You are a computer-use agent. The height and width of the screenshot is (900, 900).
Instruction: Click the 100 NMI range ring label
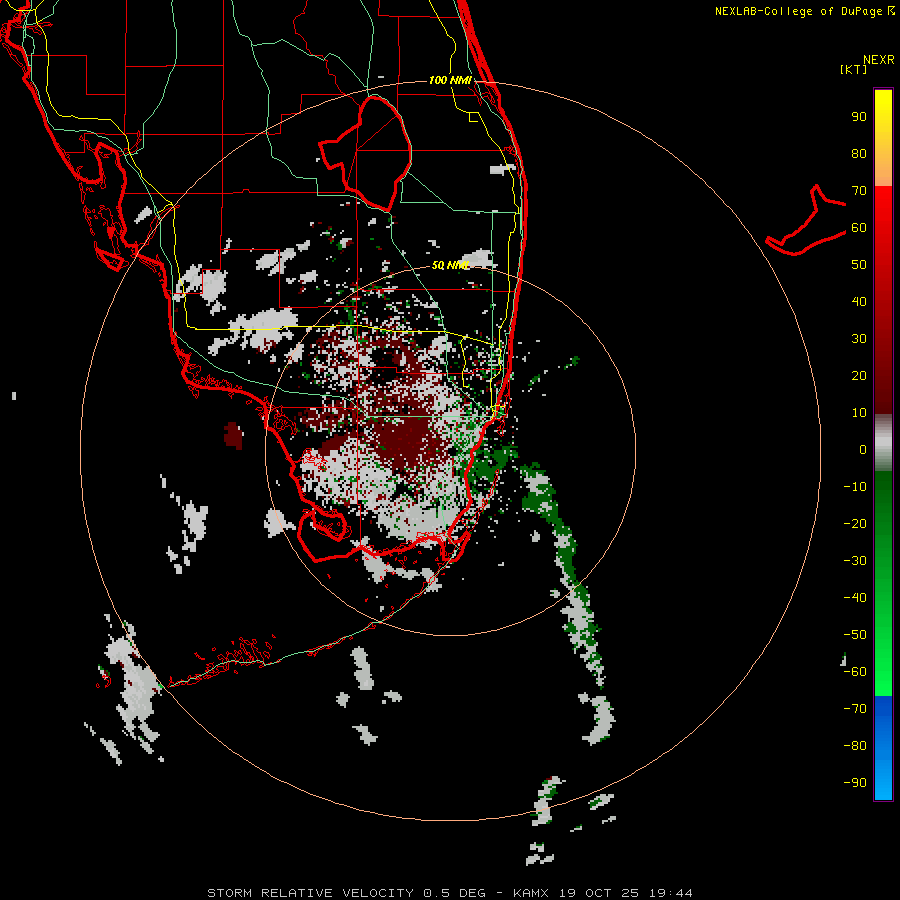[450, 80]
